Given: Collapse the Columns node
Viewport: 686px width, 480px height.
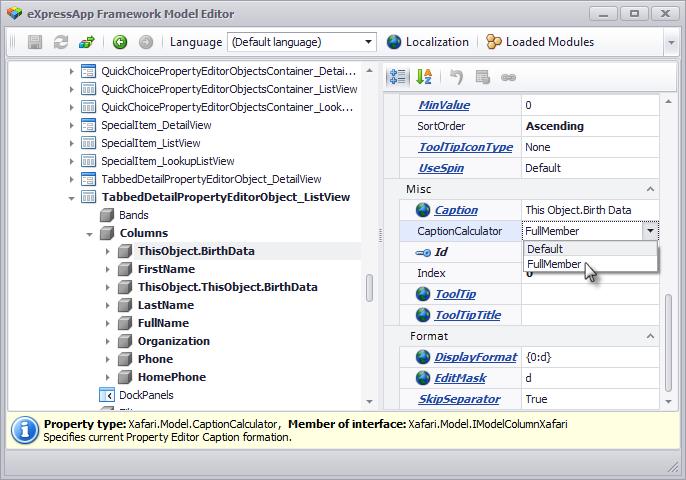Looking at the screenshot, I should (x=89, y=234).
